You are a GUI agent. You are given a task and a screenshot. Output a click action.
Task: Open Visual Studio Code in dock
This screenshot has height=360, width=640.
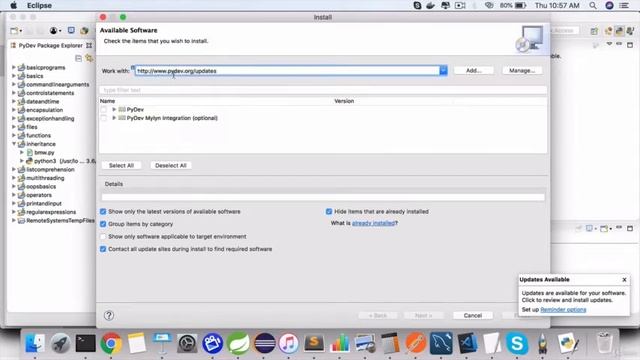tap(467, 343)
